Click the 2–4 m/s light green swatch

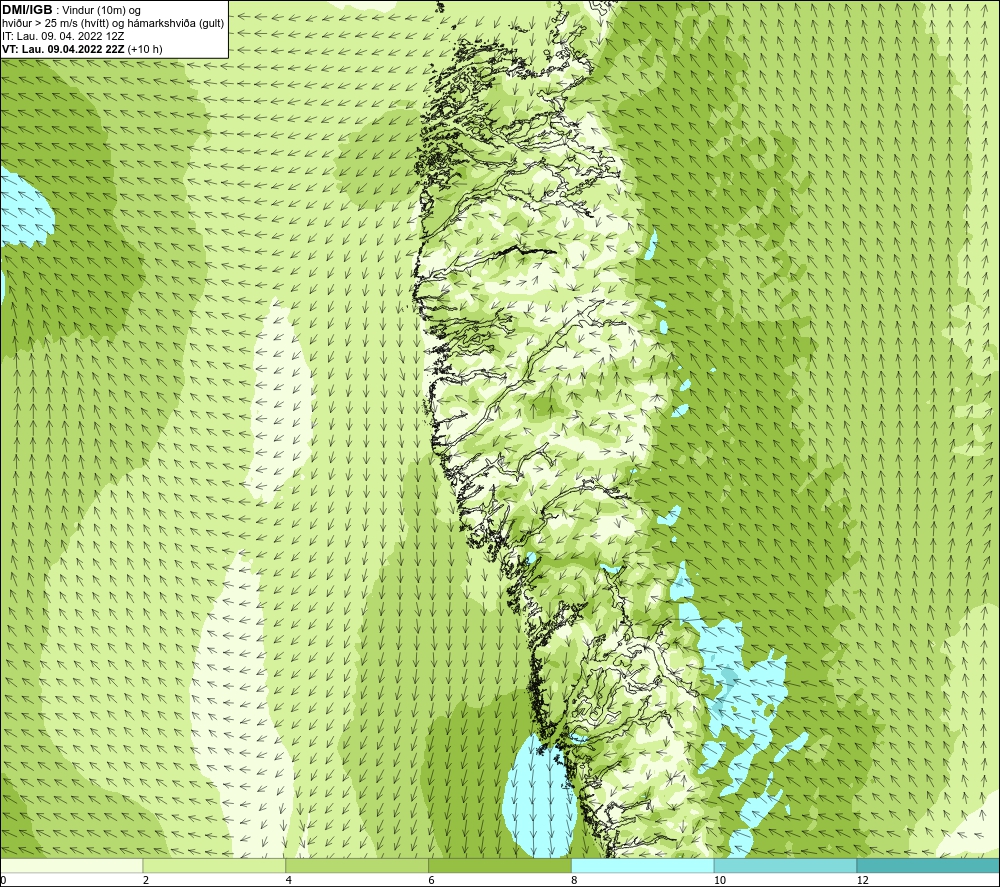(x=214, y=865)
